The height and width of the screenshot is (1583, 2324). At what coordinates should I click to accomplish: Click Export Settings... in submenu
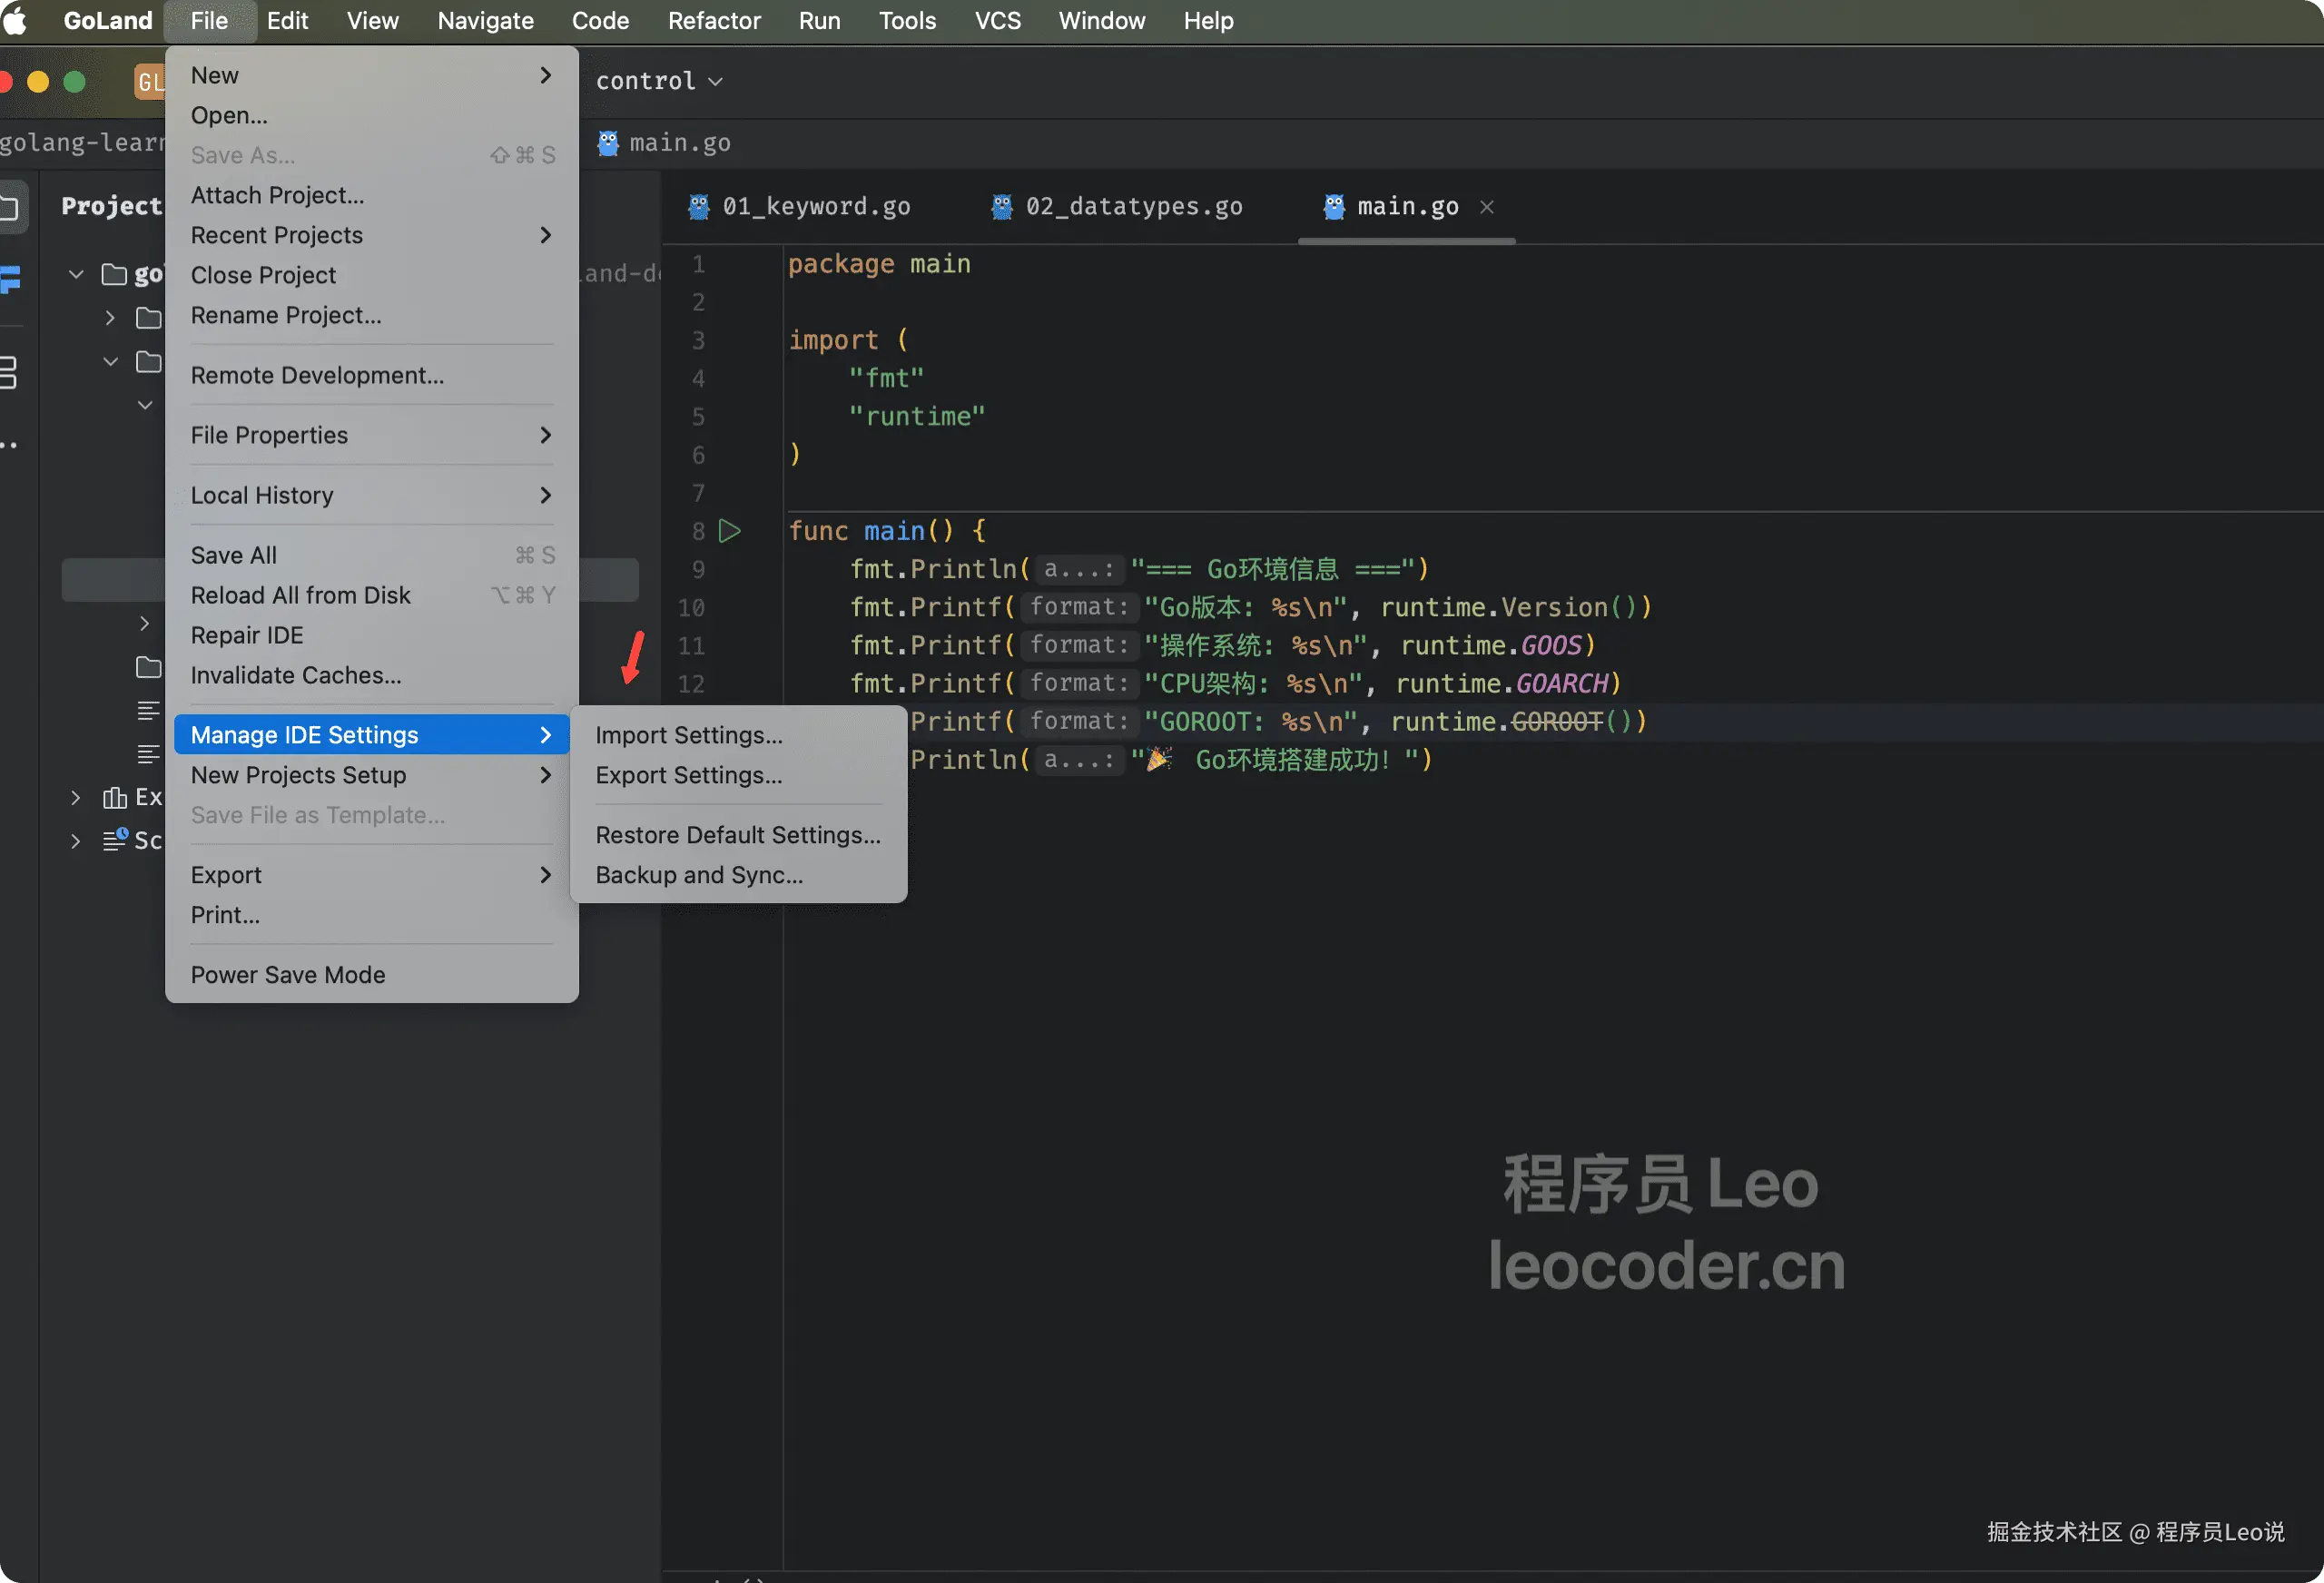click(x=738, y=775)
